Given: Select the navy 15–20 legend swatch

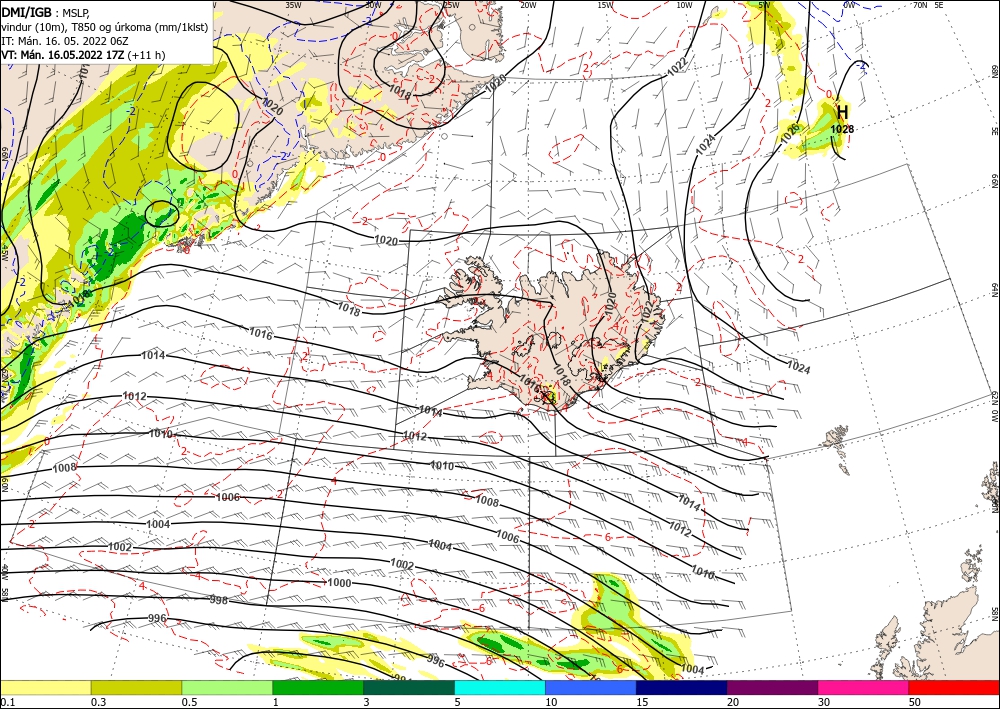Looking at the screenshot, I should click(x=682, y=687).
